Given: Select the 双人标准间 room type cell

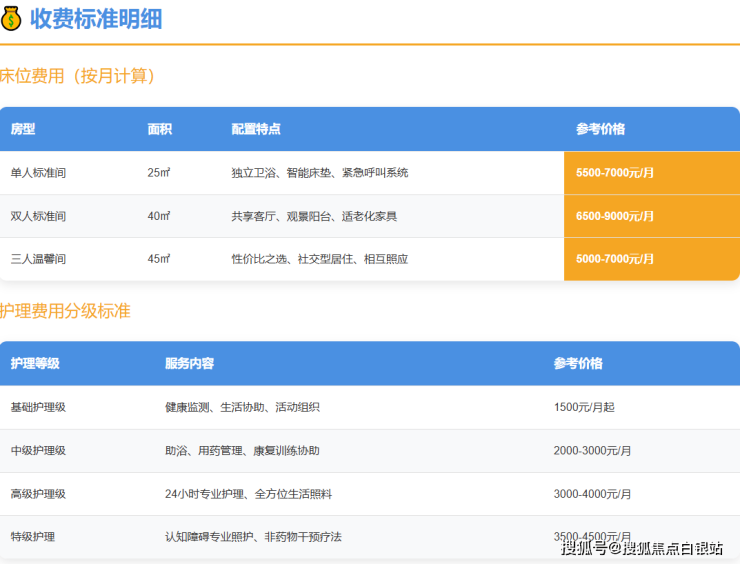Looking at the screenshot, I should 38,216.
